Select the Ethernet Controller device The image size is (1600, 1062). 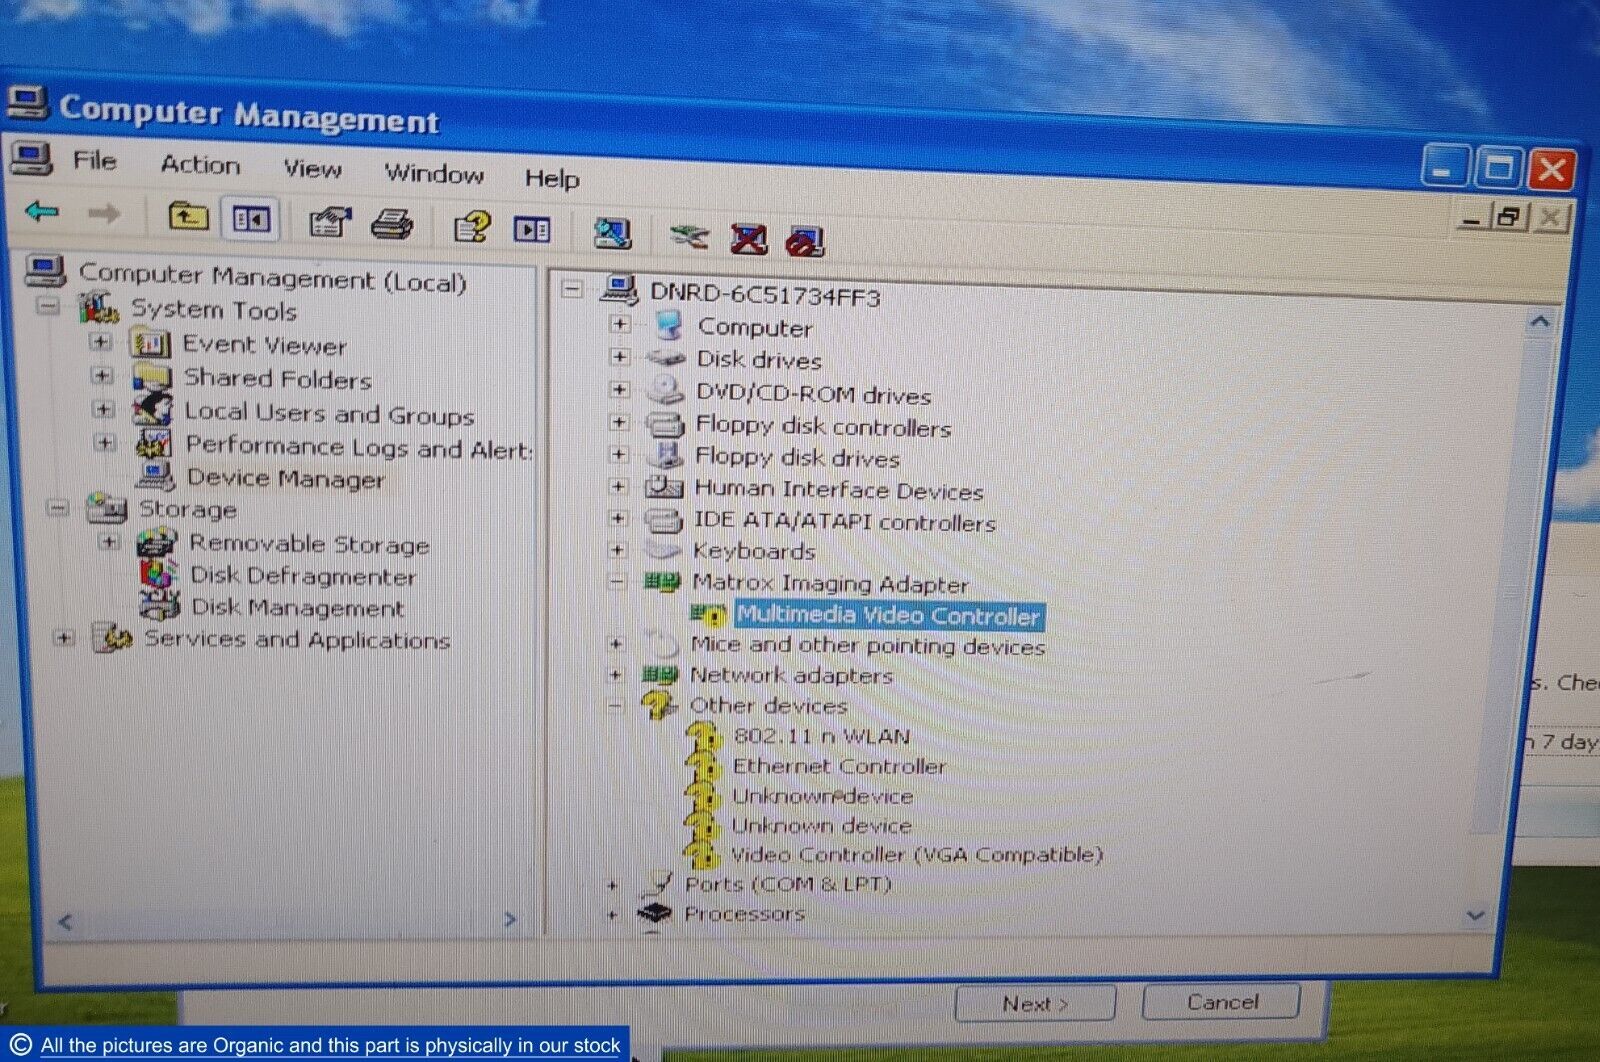click(839, 767)
